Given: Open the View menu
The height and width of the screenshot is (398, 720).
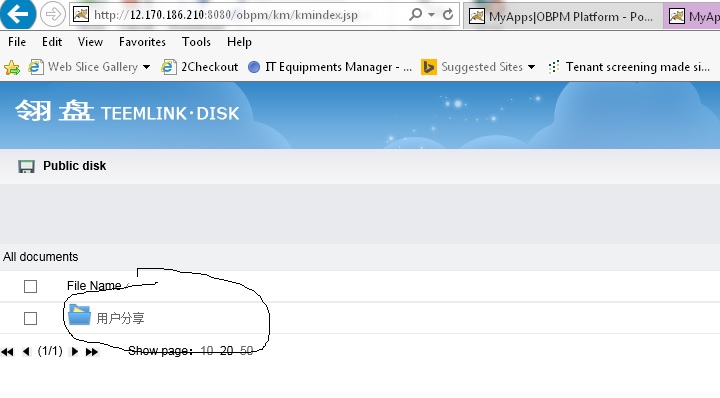Looking at the screenshot, I should point(90,42).
